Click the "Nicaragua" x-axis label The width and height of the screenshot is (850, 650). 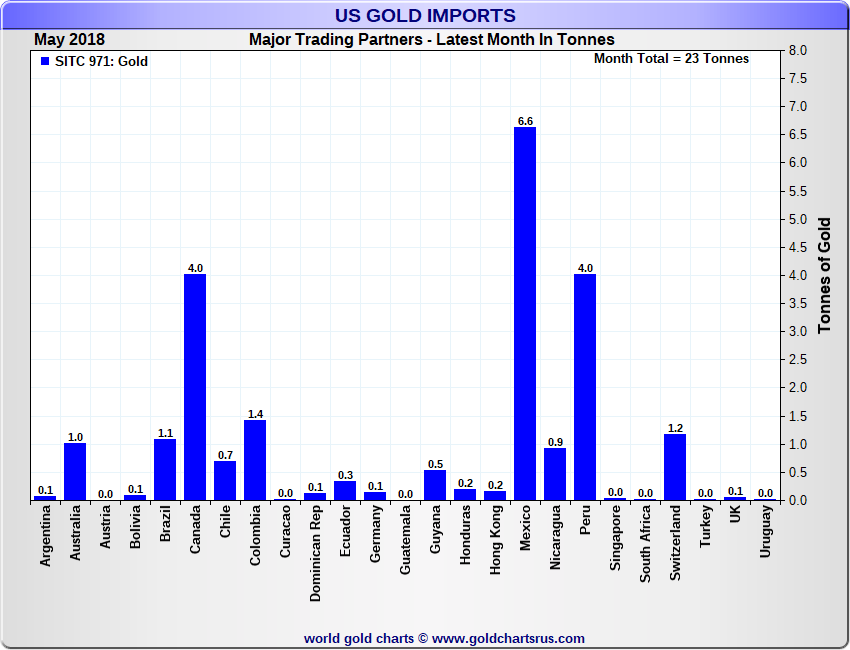pyautogui.click(x=555, y=537)
